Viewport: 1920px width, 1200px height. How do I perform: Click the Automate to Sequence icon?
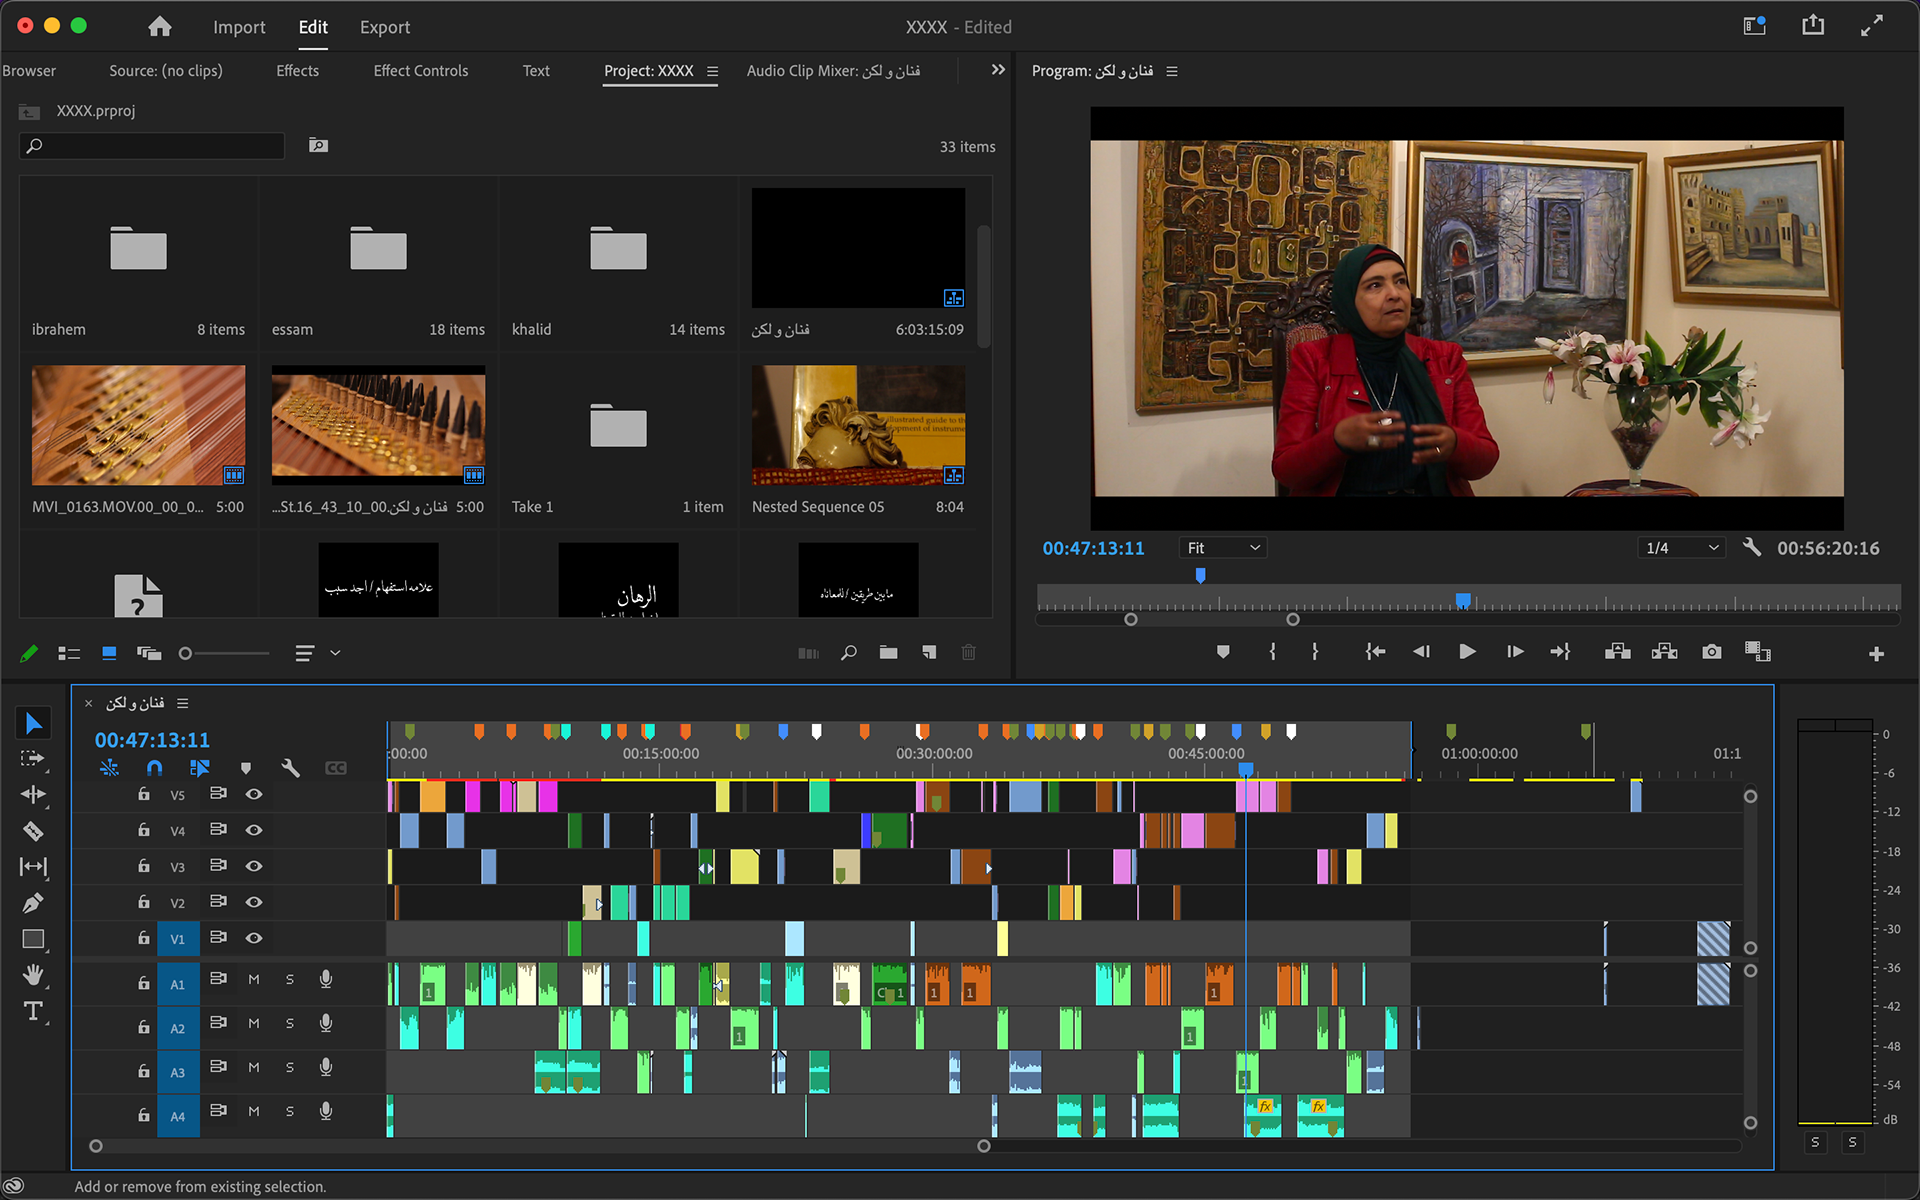pyautogui.click(x=808, y=653)
